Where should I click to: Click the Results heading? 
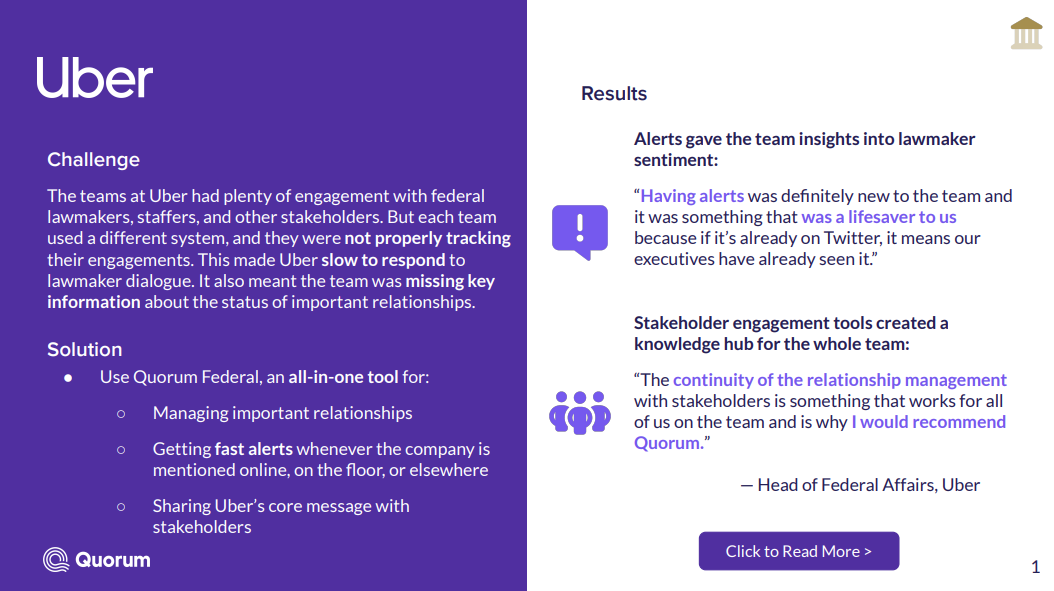point(614,94)
